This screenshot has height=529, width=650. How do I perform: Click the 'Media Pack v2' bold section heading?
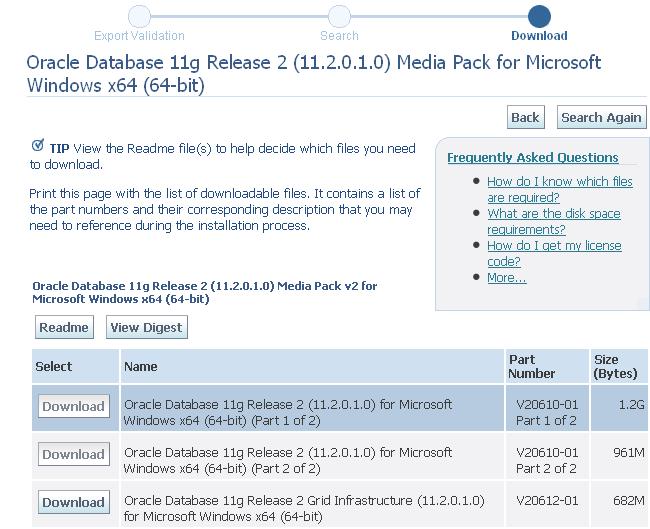205,292
